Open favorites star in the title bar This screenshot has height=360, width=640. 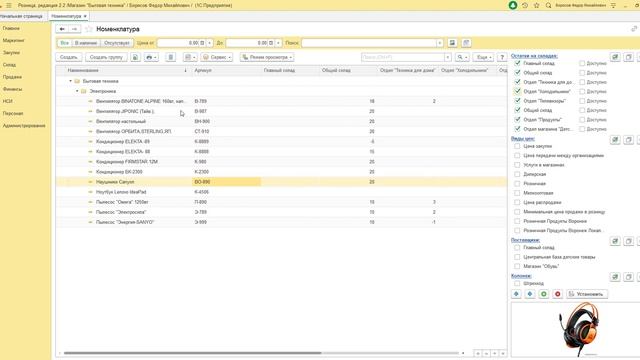[x=537, y=5]
